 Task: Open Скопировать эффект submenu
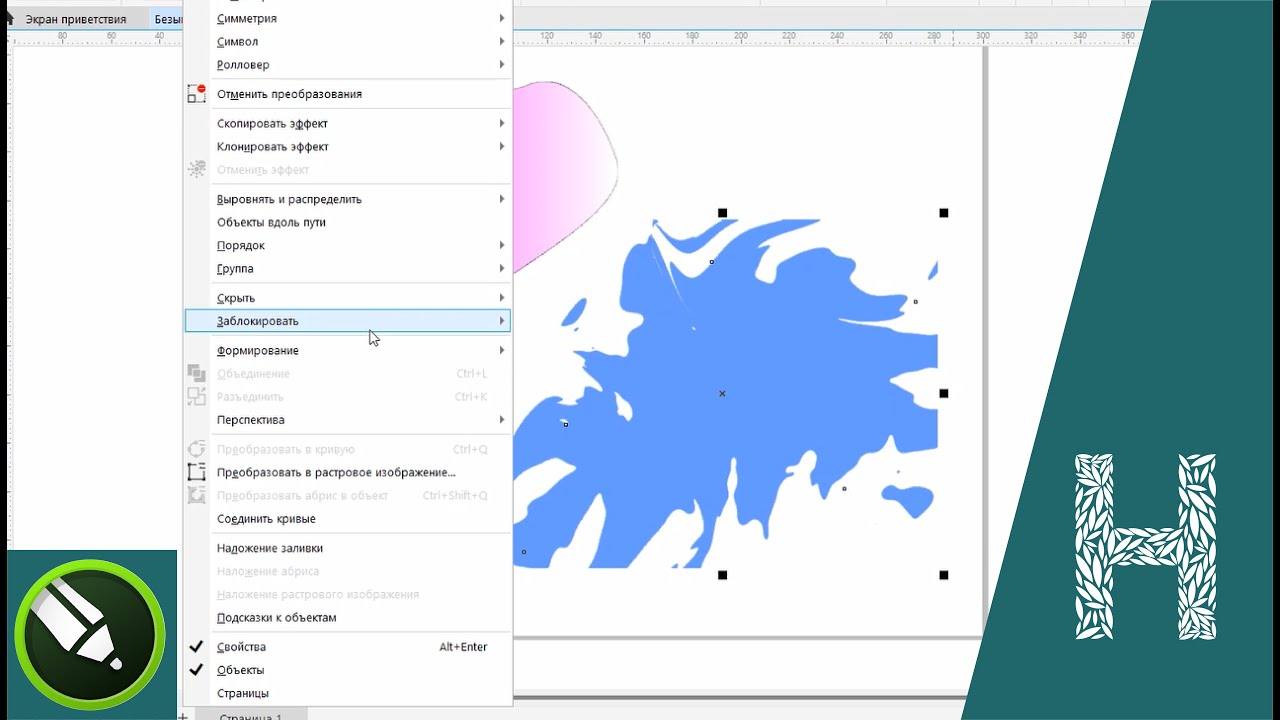click(347, 123)
